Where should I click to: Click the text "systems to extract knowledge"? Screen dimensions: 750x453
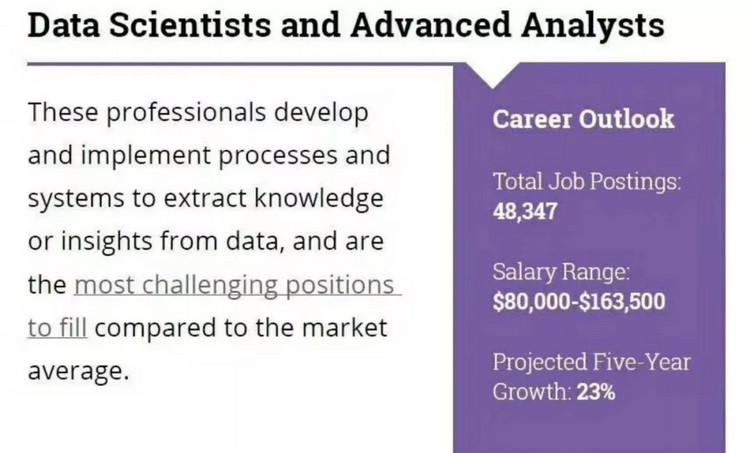(205, 199)
